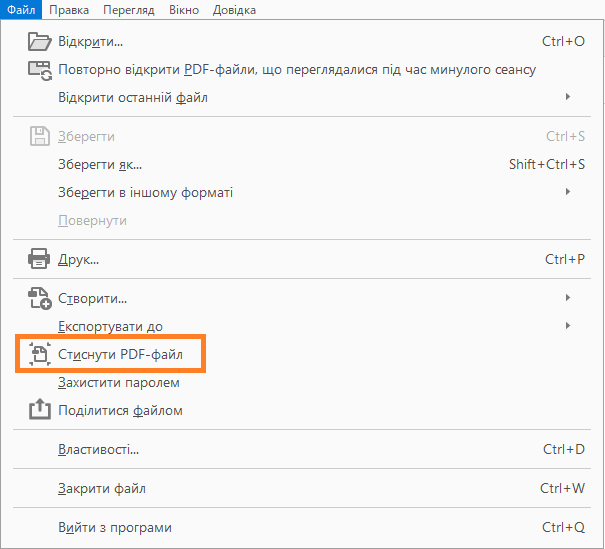Image resolution: width=605 pixels, height=549 pixels.
Task: Click the Створити document-plus icon
Action: click(39, 298)
